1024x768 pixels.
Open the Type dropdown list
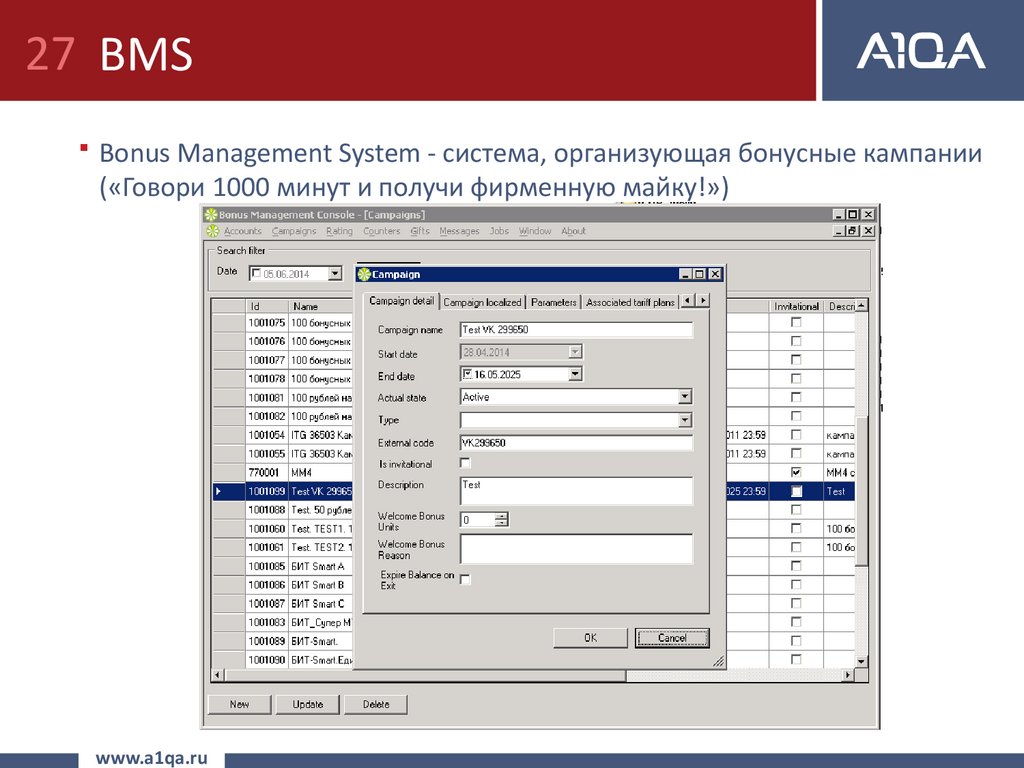(x=685, y=420)
